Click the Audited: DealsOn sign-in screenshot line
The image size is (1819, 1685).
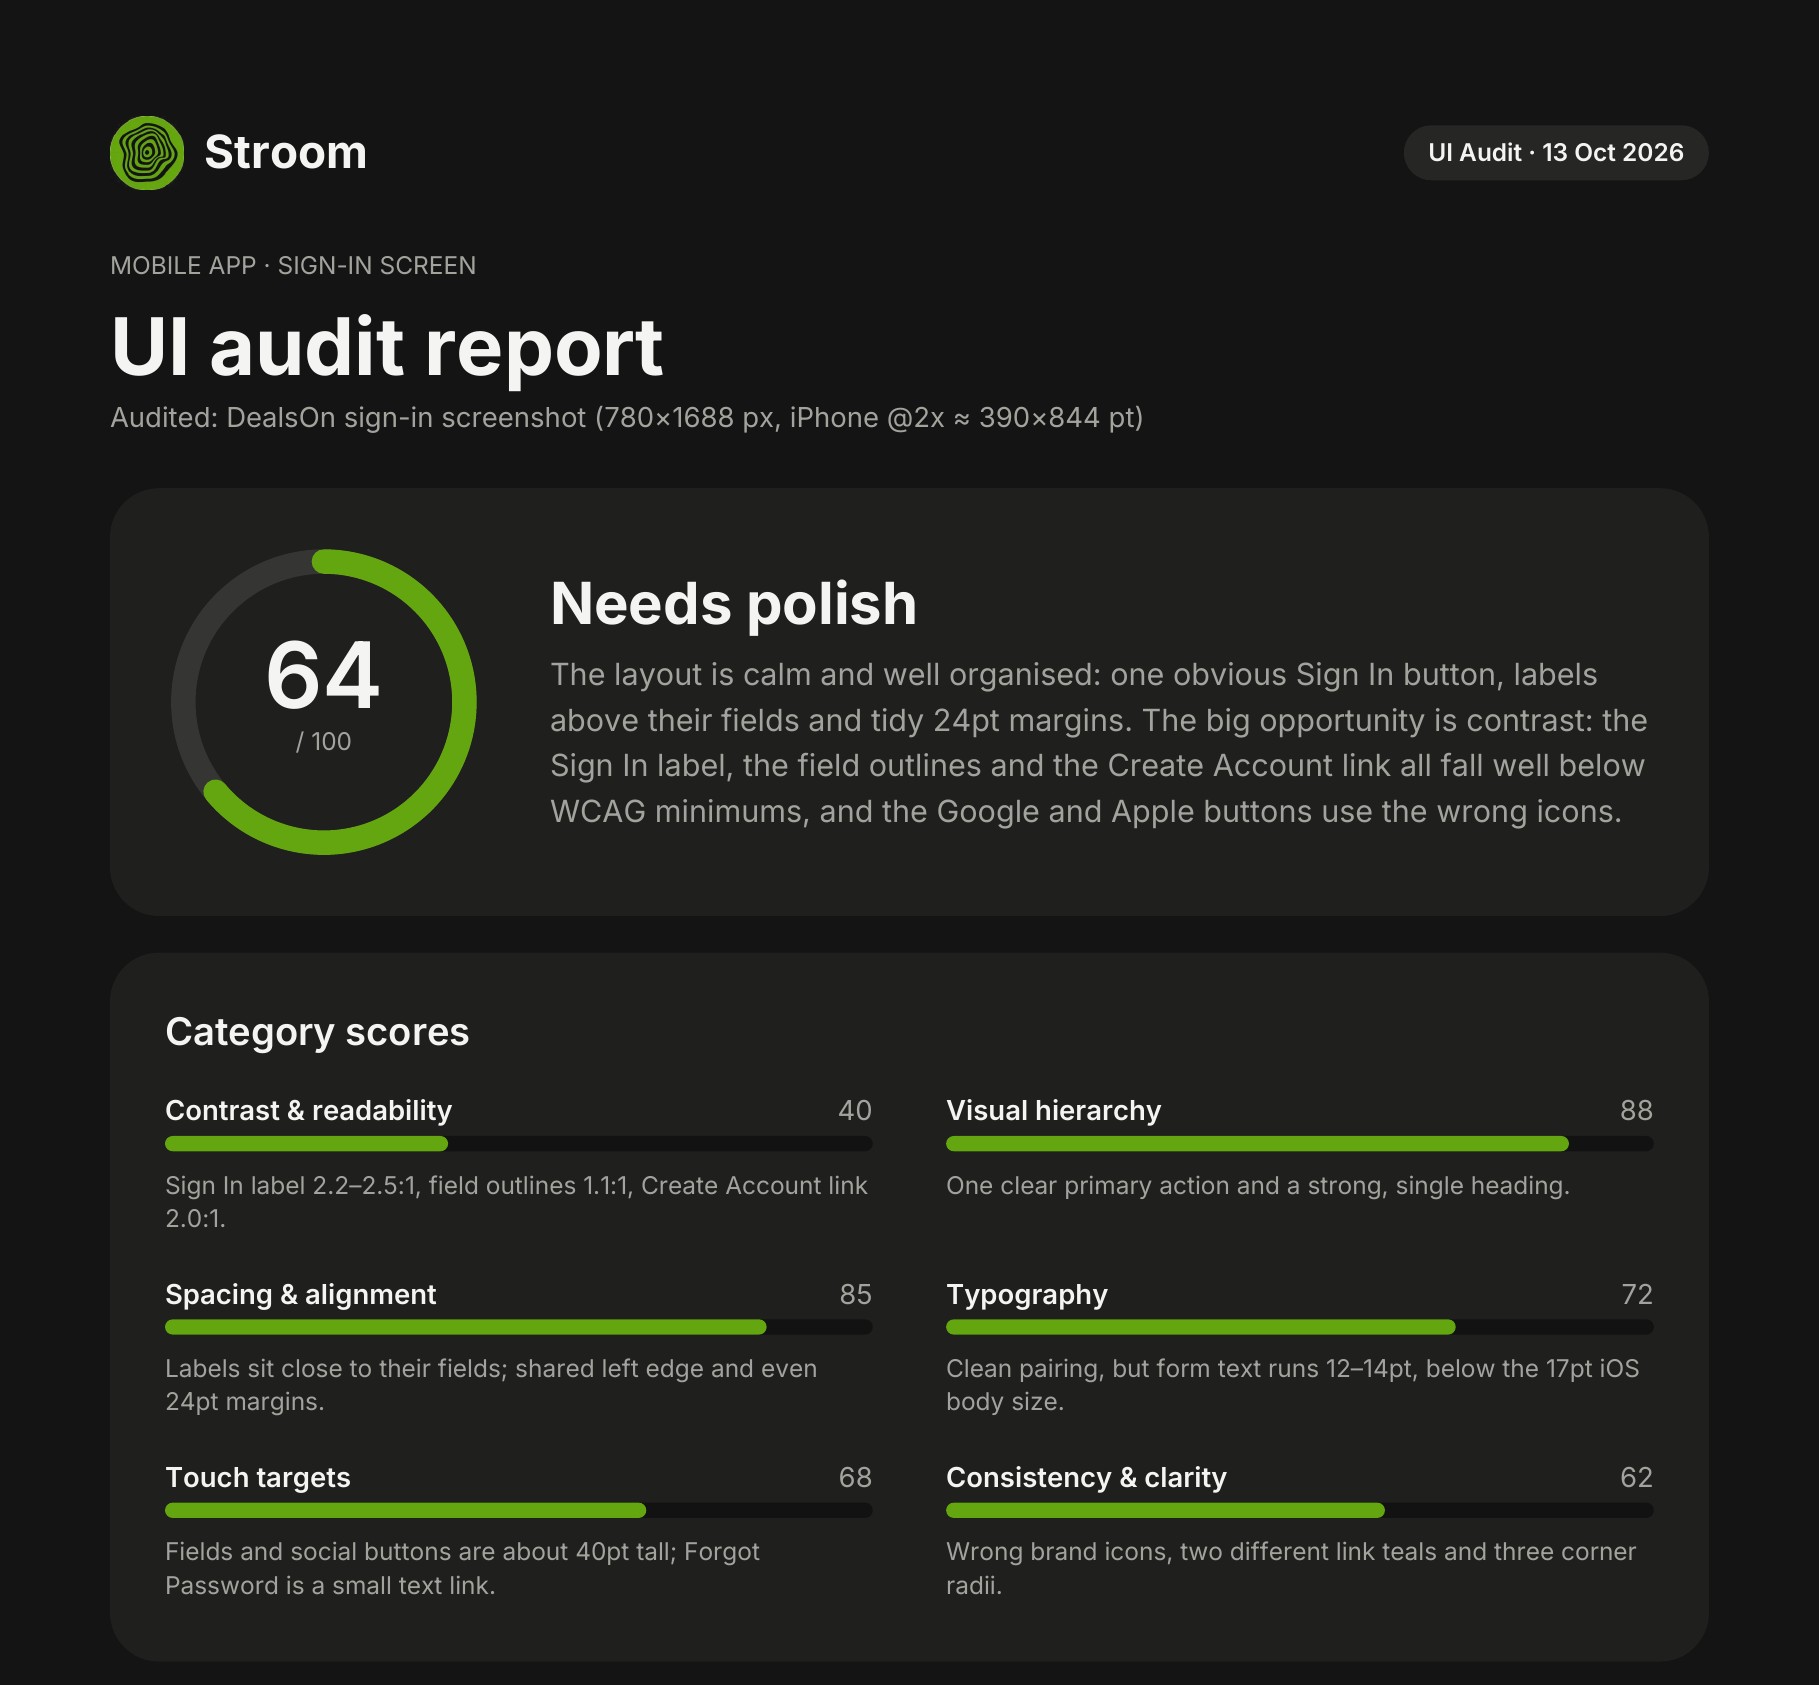(x=626, y=418)
